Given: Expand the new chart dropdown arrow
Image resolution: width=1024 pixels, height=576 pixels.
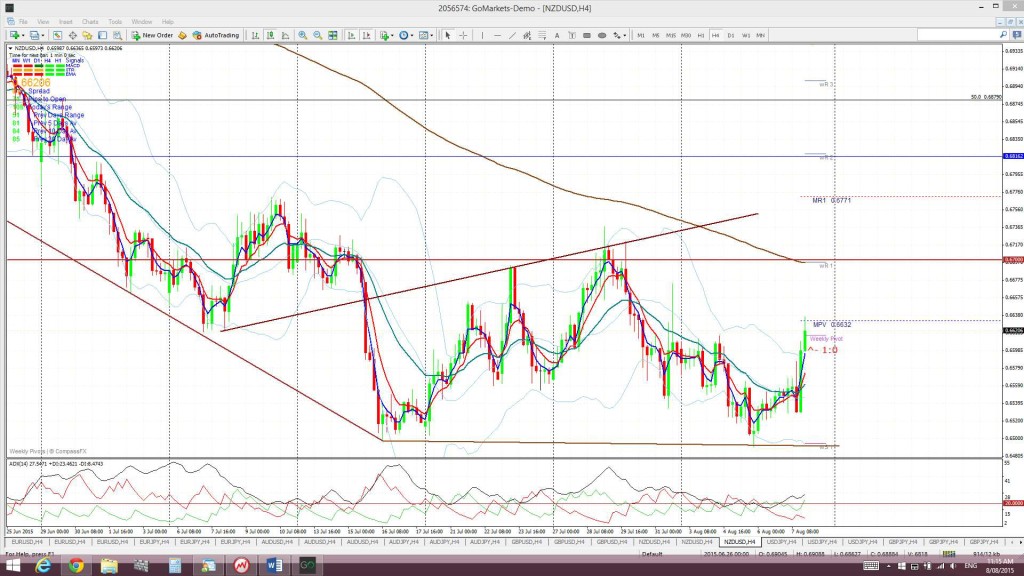Looking at the screenshot, I should 23,35.
